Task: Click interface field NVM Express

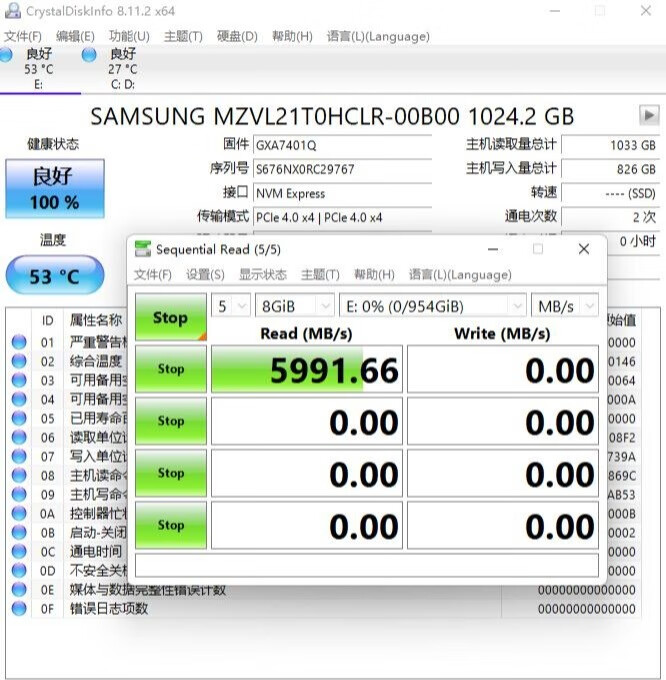Action: point(343,193)
